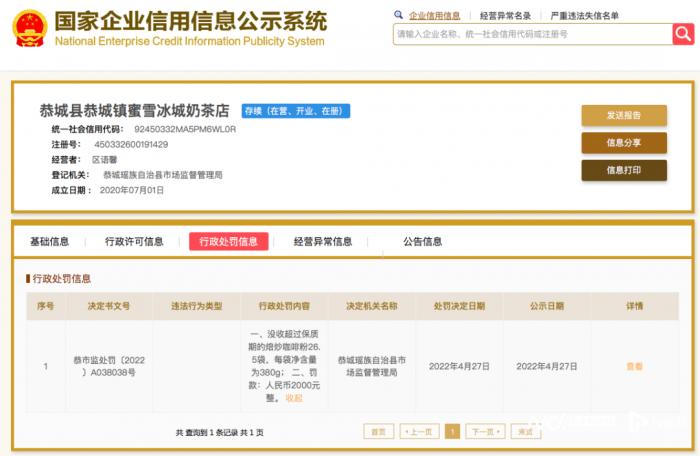Focus the enterprise name search input field
Viewport: 700px width, 456px height.
[533, 34]
